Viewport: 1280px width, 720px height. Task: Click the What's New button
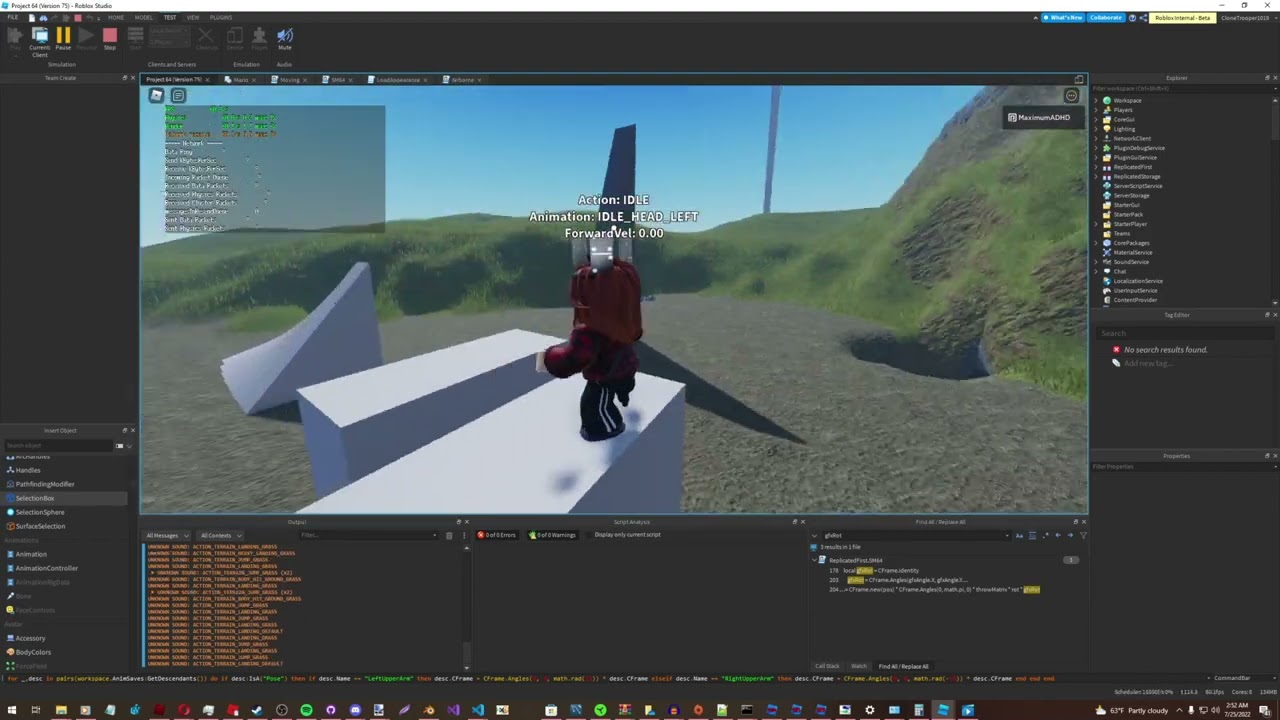1063,17
